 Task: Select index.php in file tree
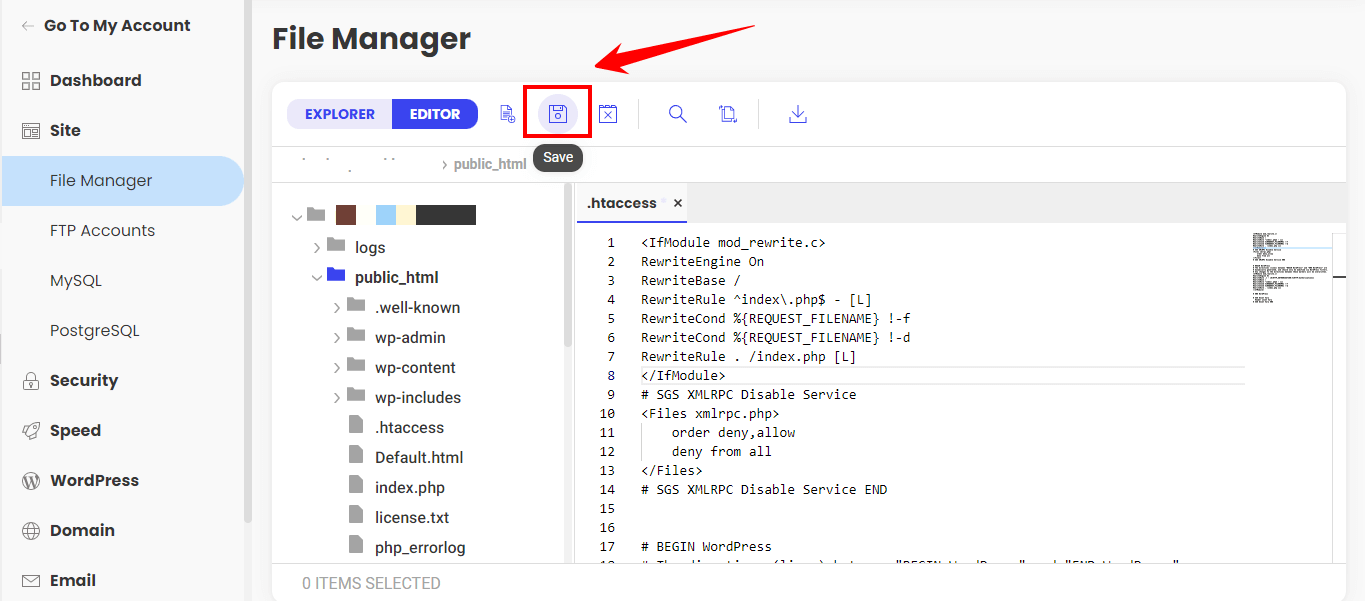point(409,487)
